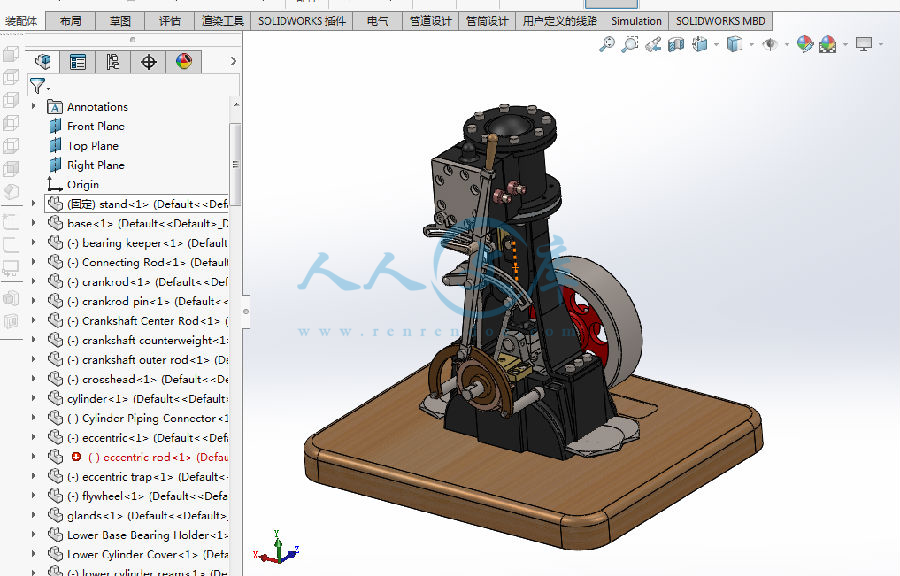Select the Cylinder Piping Connector<1> component
The width and height of the screenshot is (900, 576).
click(137, 418)
